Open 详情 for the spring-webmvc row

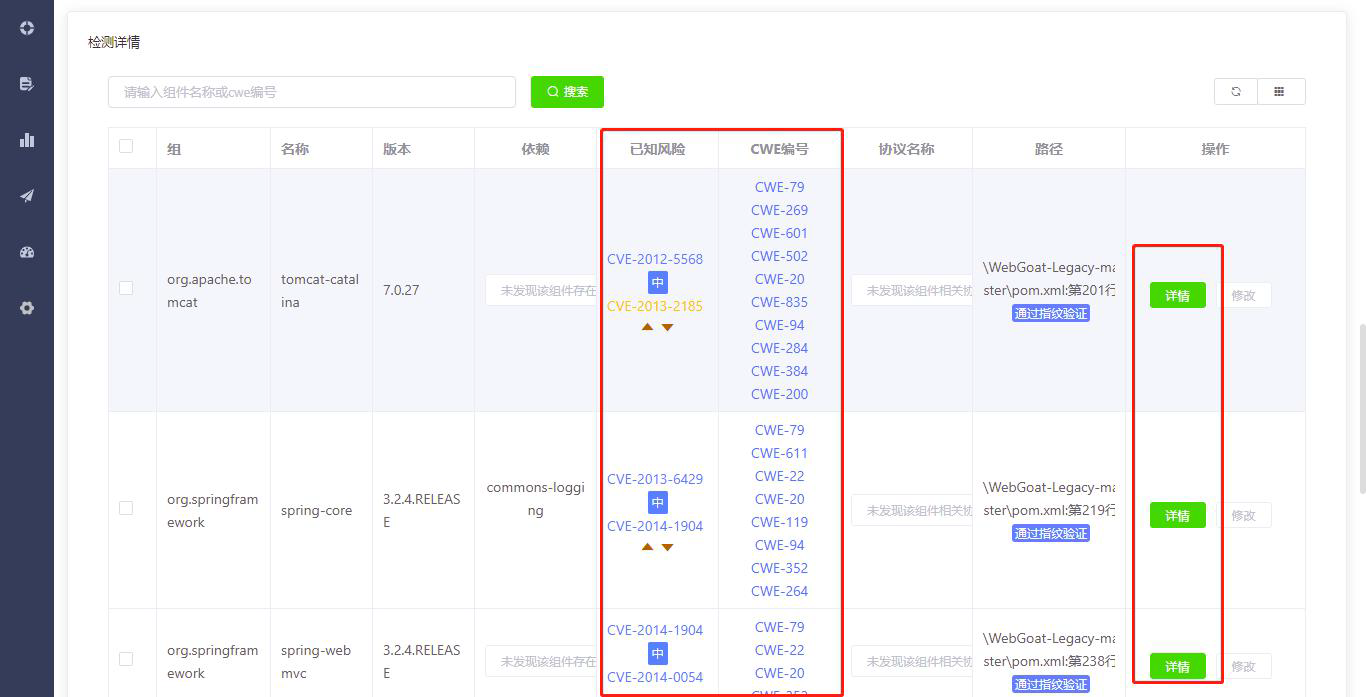pos(1178,666)
